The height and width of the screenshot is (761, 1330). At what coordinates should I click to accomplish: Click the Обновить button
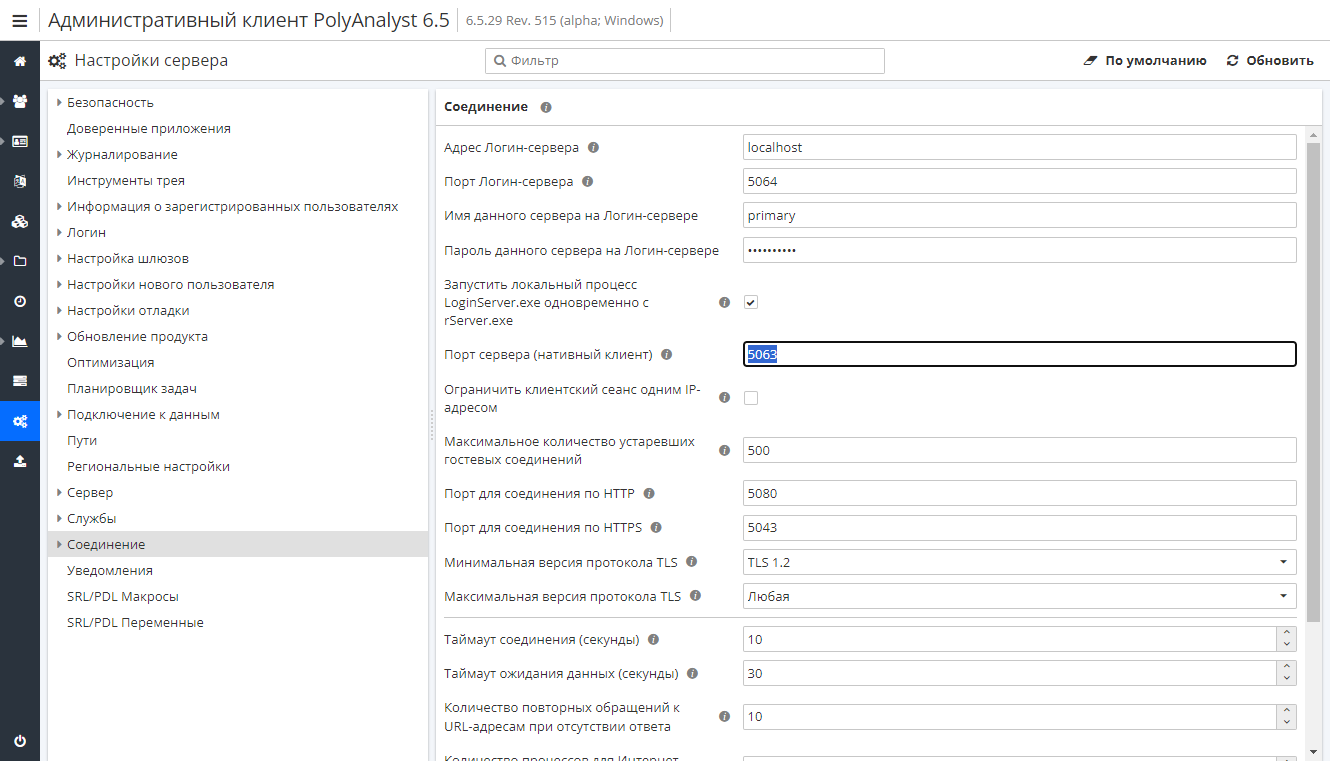coord(1270,61)
